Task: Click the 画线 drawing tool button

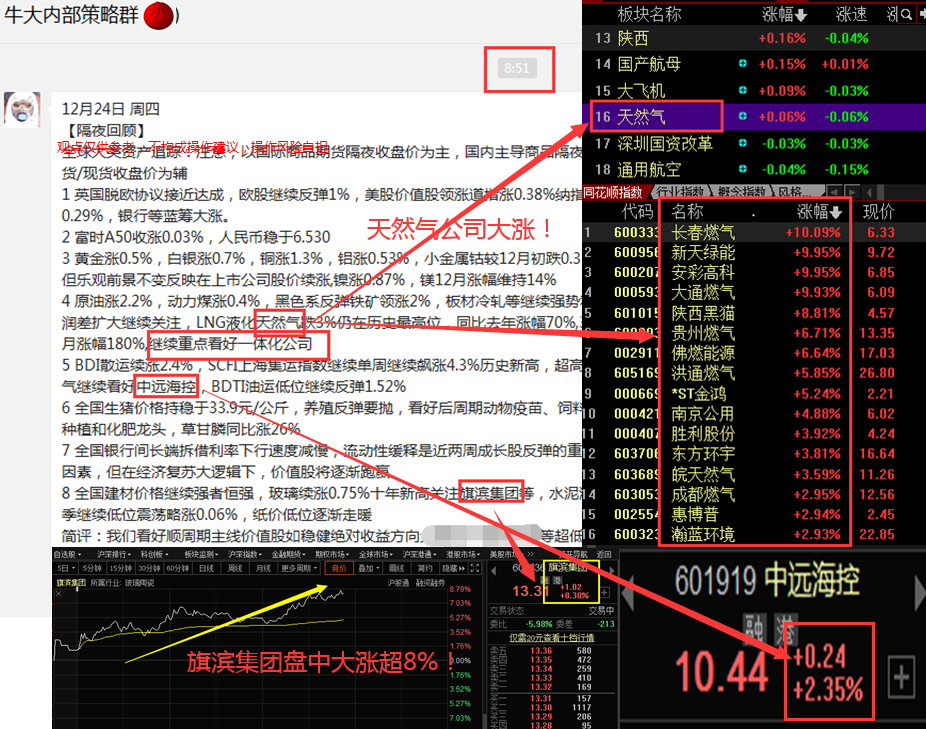Action: click(396, 568)
